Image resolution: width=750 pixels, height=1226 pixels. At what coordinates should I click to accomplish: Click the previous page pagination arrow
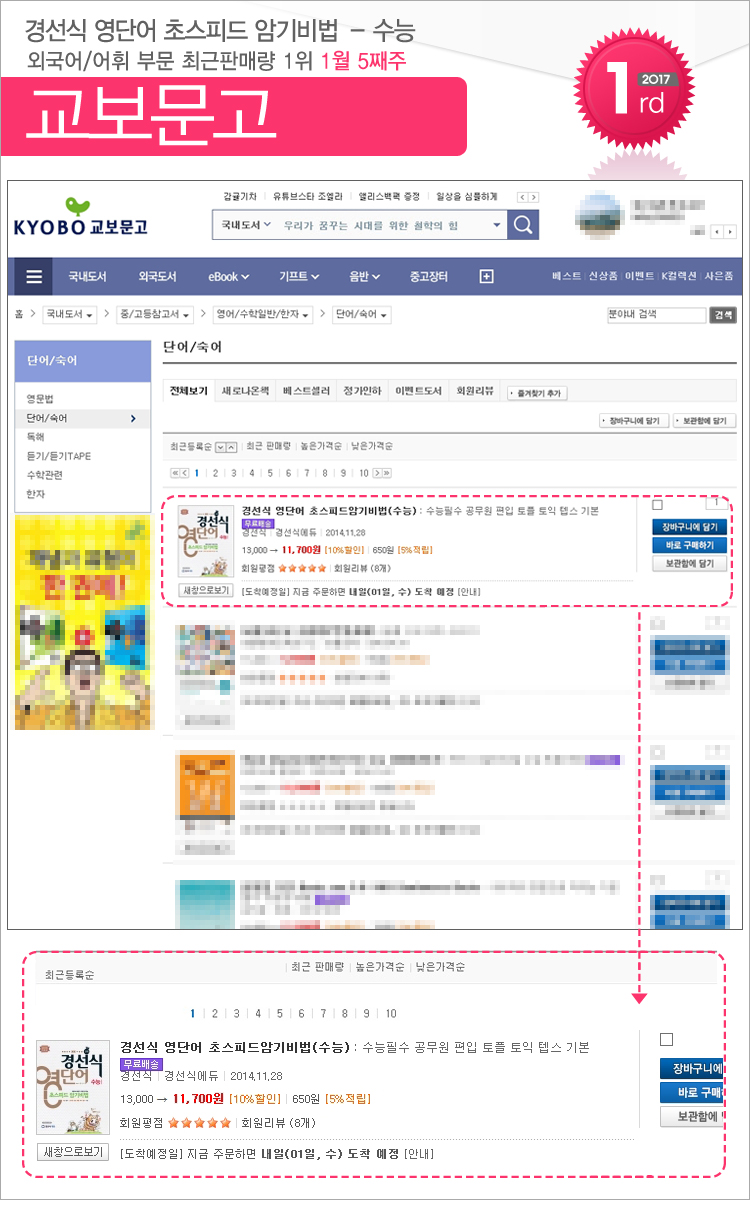click(x=185, y=473)
